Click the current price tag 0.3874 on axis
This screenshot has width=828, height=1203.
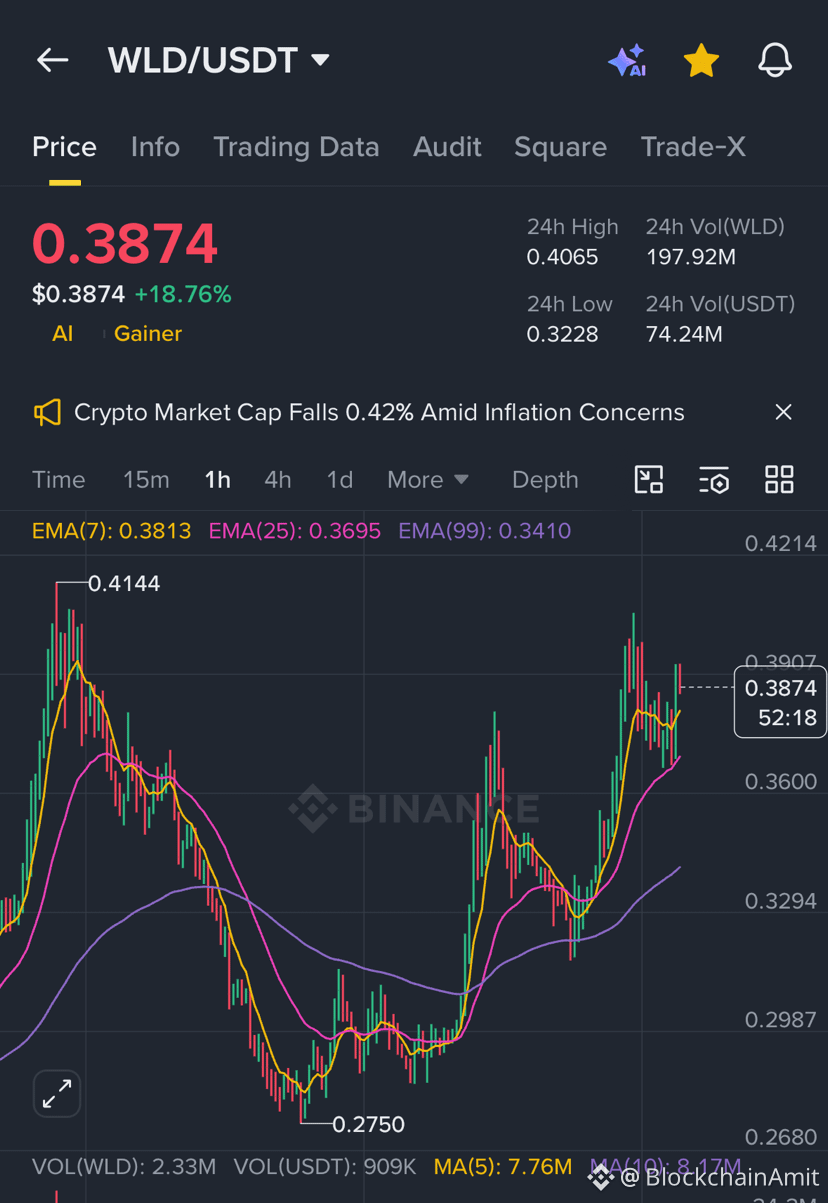(781, 702)
